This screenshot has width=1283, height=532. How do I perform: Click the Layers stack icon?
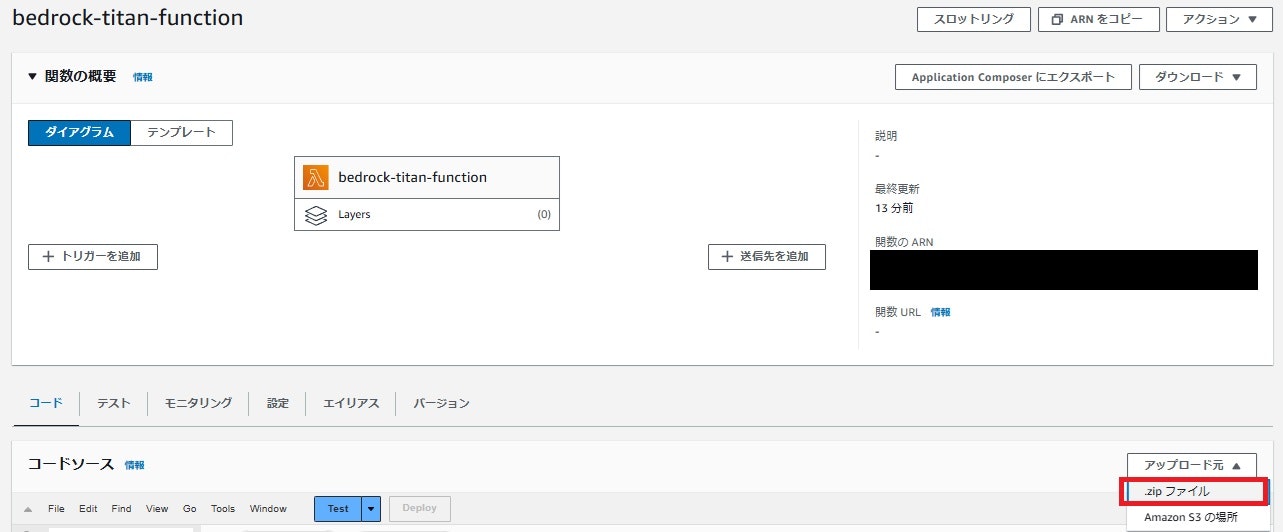pyautogui.click(x=316, y=214)
